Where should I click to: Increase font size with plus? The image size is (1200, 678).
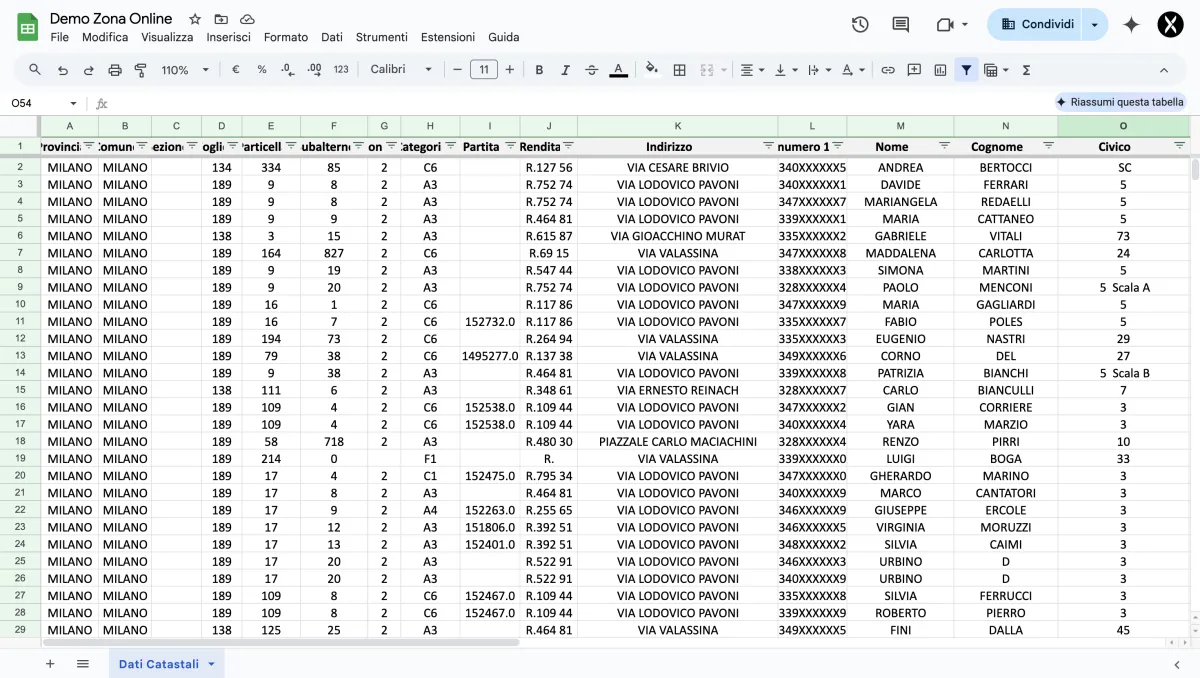[x=510, y=70]
